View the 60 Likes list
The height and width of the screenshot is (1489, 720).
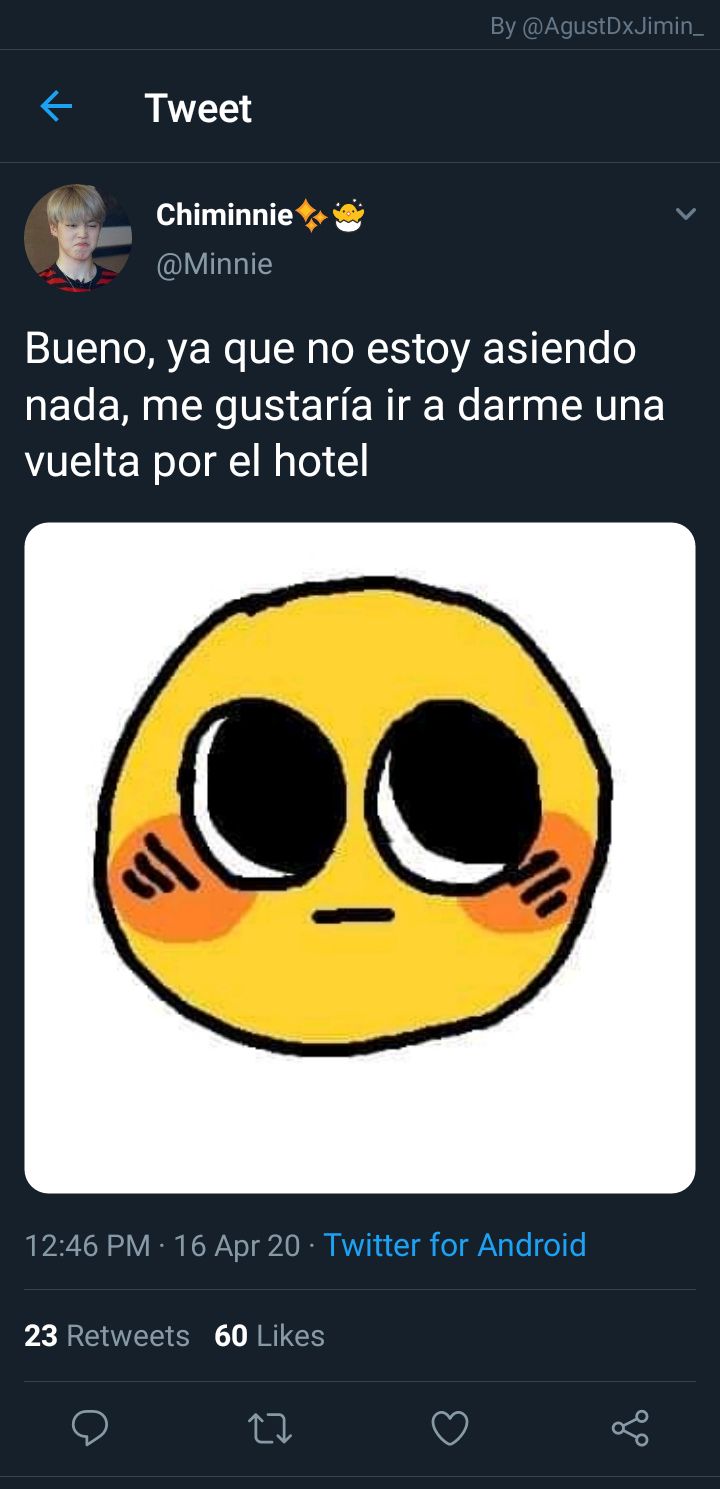(x=270, y=1336)
